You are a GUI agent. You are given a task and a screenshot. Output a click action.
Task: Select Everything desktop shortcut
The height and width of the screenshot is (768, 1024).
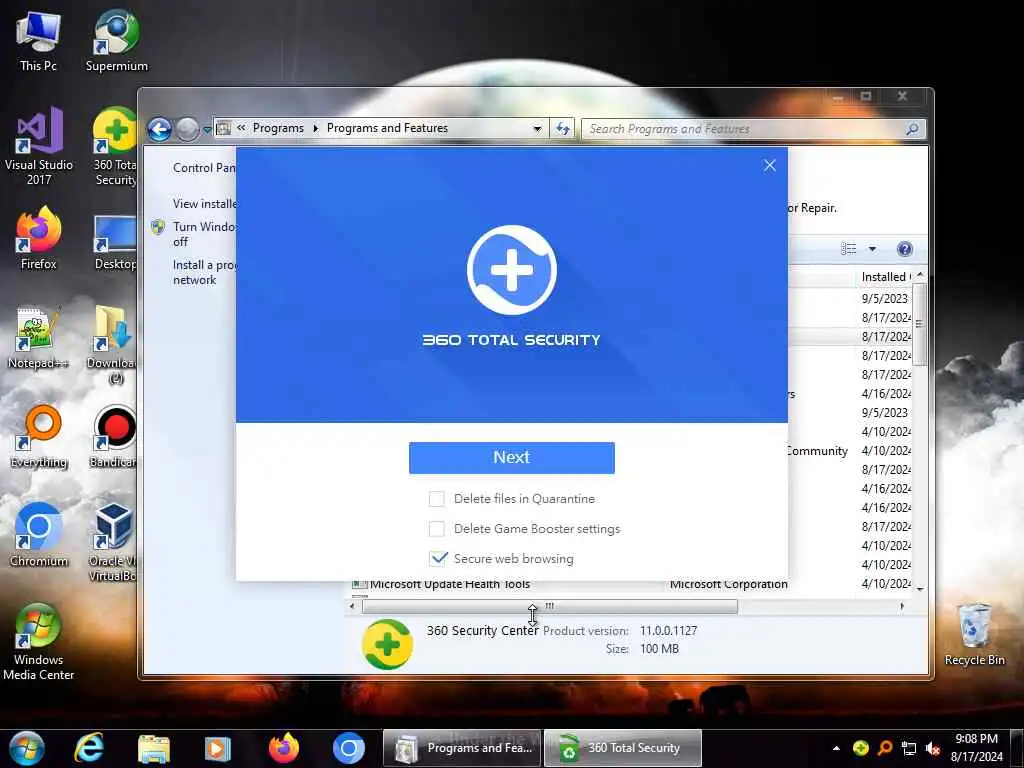pos(39,438)
